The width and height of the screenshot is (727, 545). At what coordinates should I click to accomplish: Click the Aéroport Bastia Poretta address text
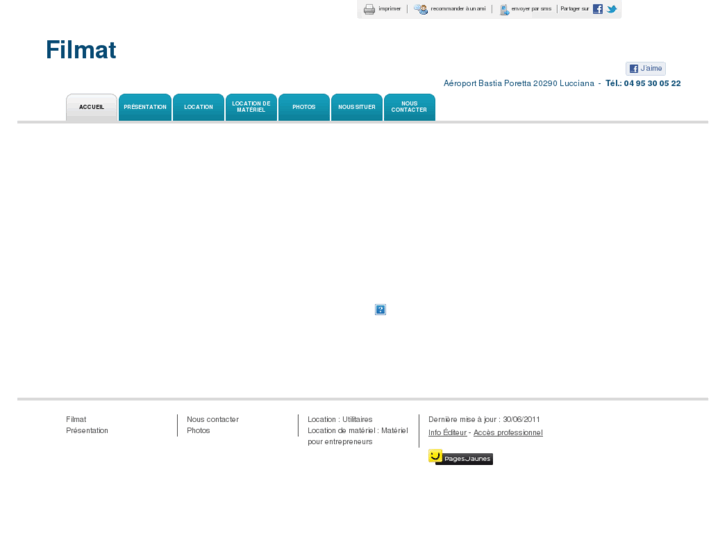click(x=519, y=83)
